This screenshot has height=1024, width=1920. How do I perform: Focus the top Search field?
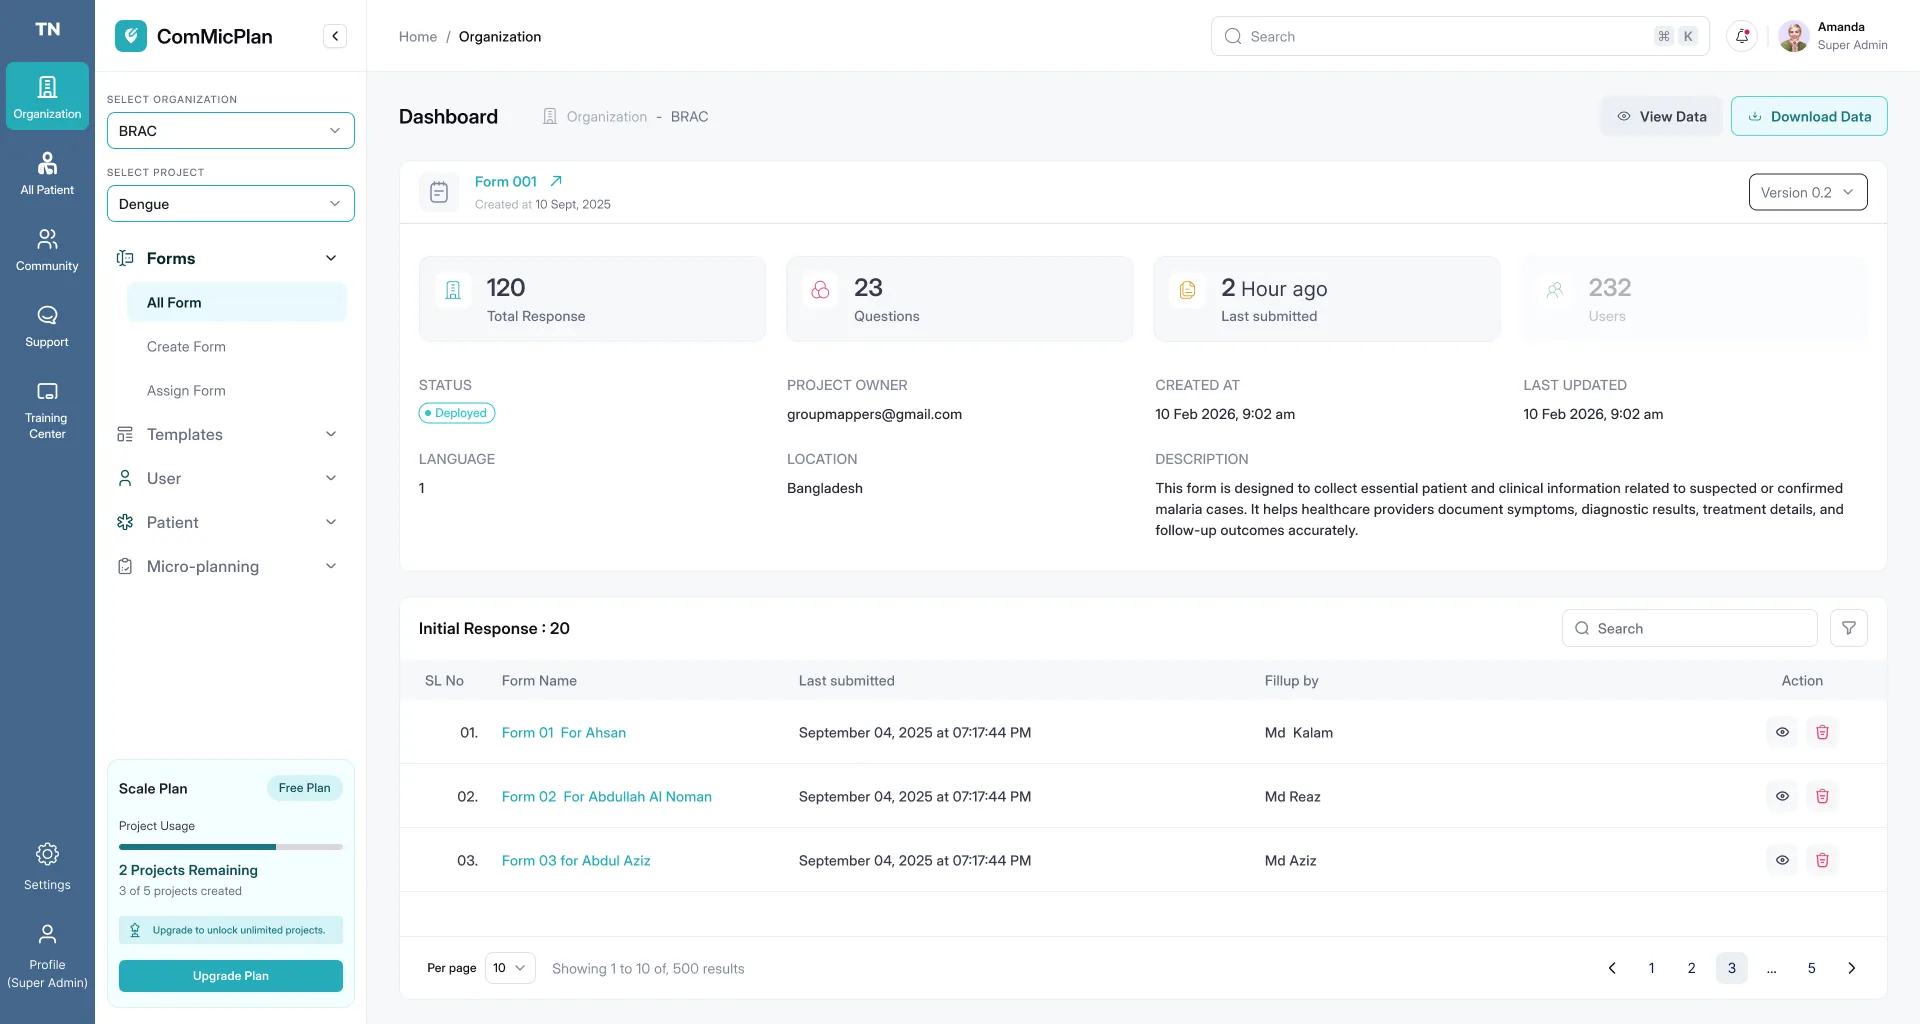tap(1460, 36)
